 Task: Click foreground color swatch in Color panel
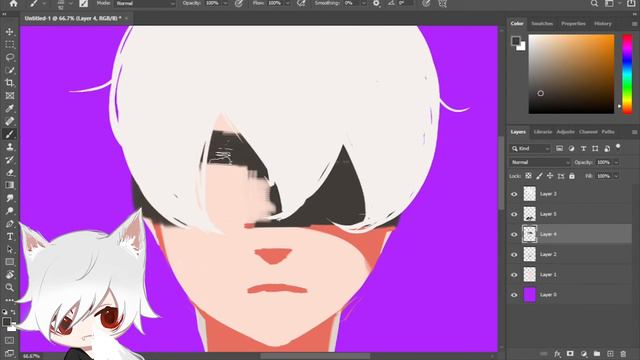point(516,41)
